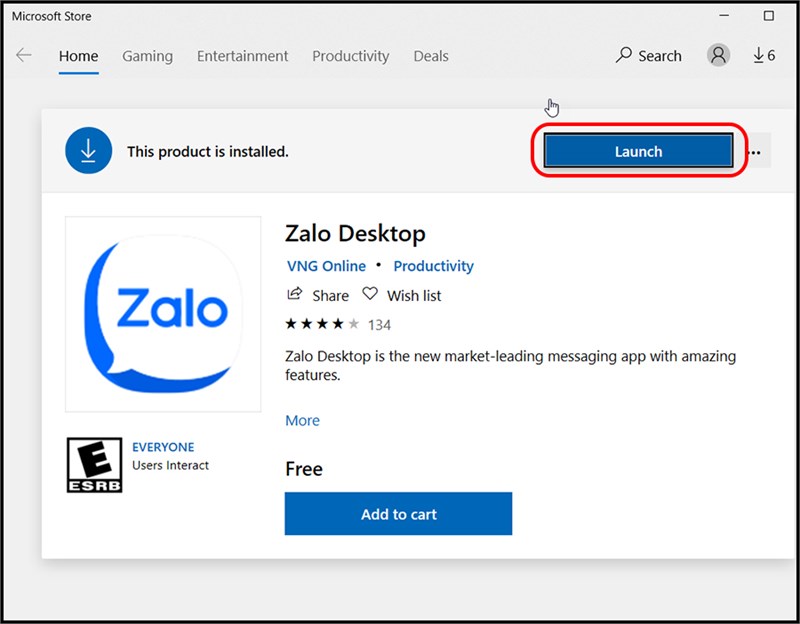Click the Add to cart button
Image resolution: width=800 pixels, height=624 pixels.
(398, 514)
